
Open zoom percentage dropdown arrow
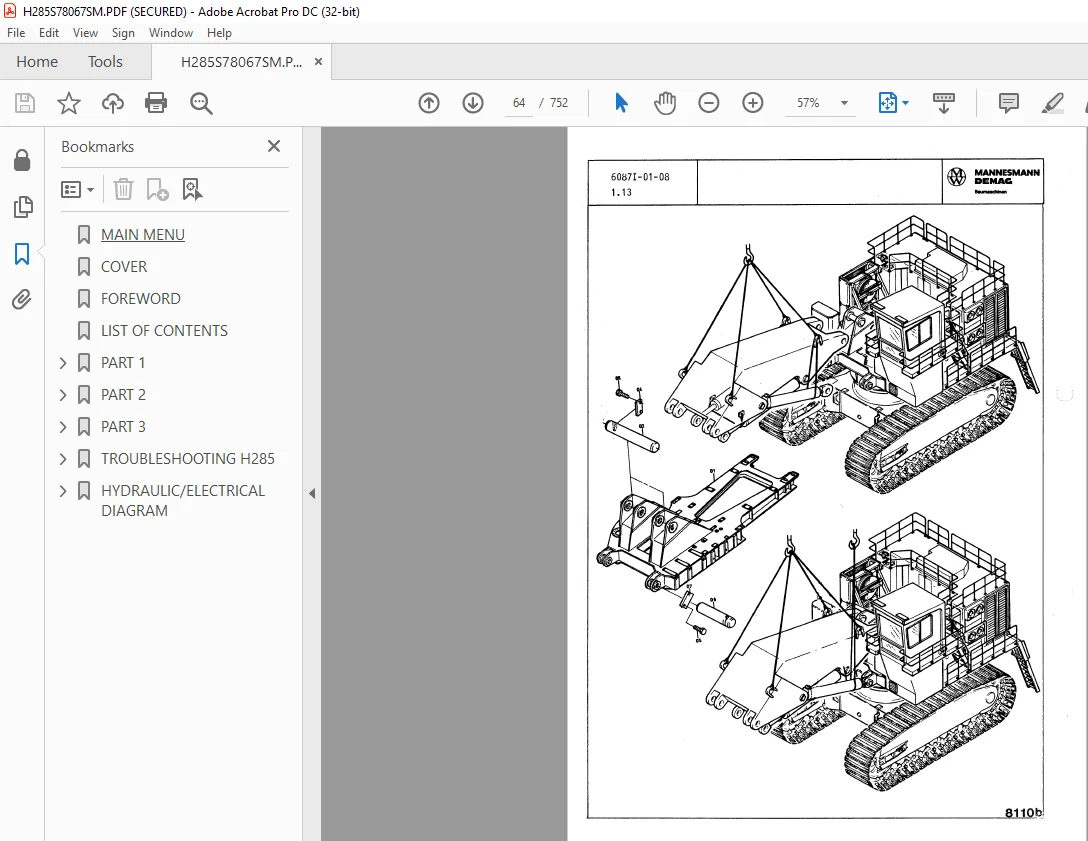pos(844,103)
